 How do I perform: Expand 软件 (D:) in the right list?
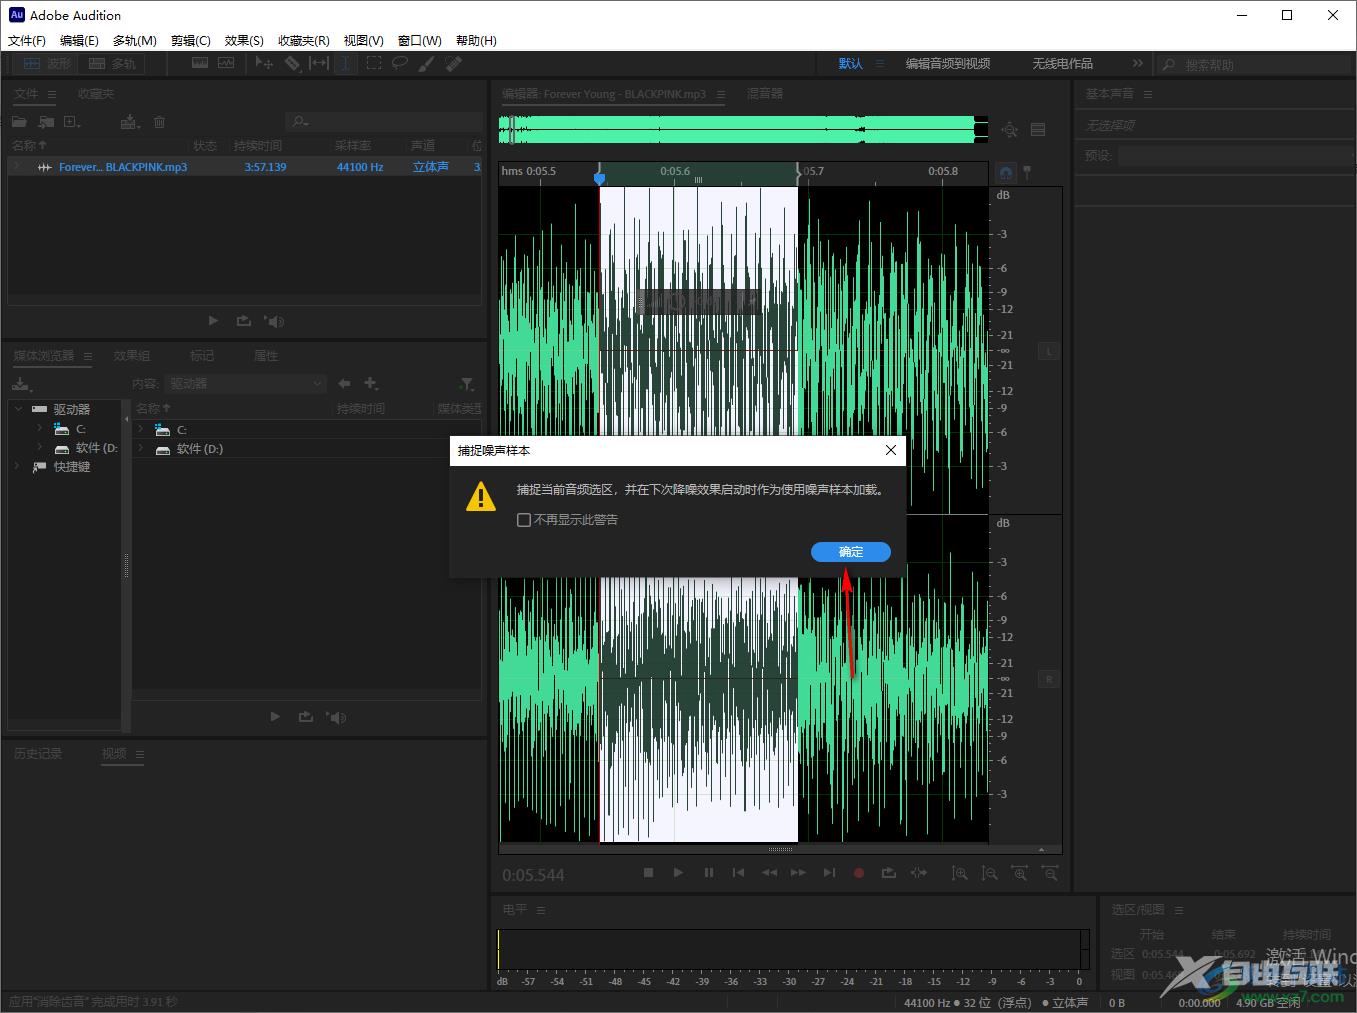click(x=141, y=449)
